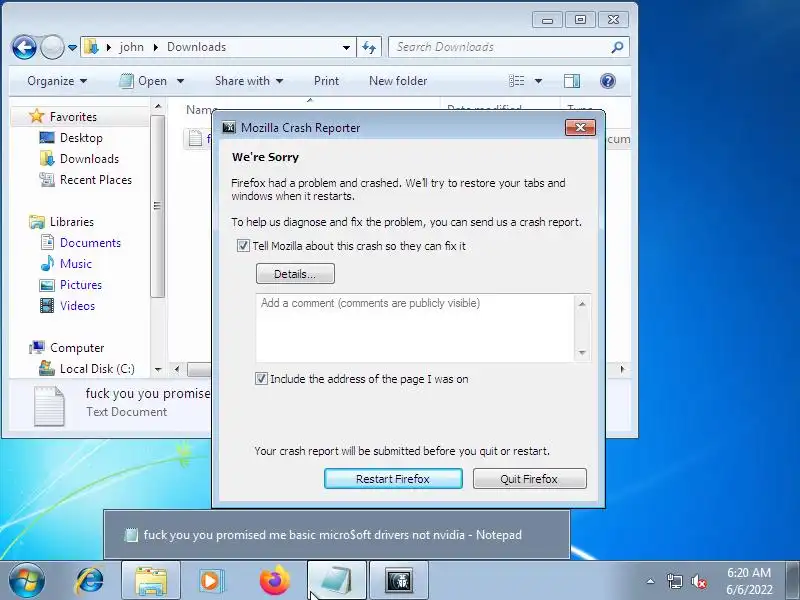This screenshot has width=800, height=600.
Task: Open the Organize menu
Action: click(x=57, y=81)
